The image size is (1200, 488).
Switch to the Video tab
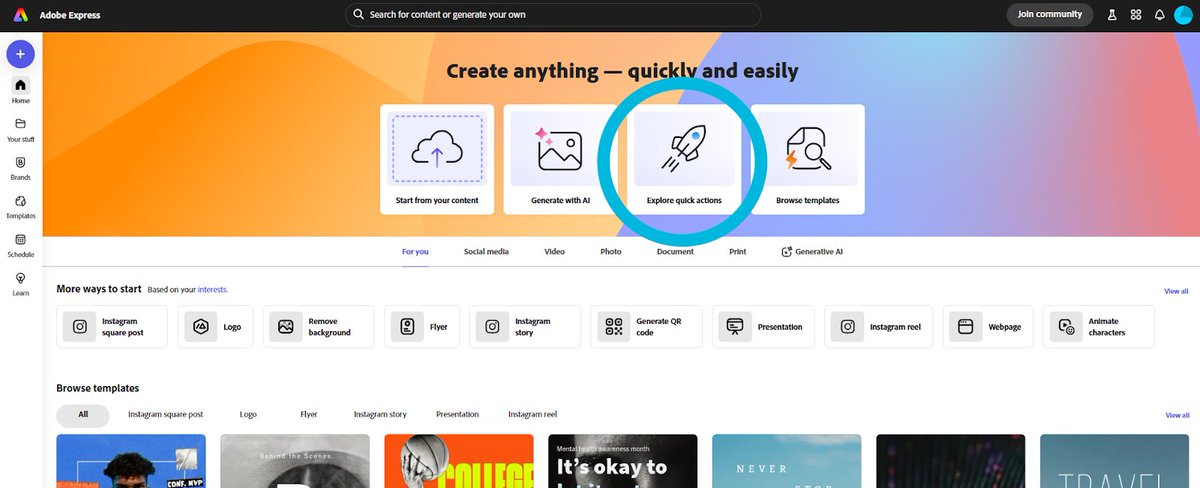click(554, 252)
